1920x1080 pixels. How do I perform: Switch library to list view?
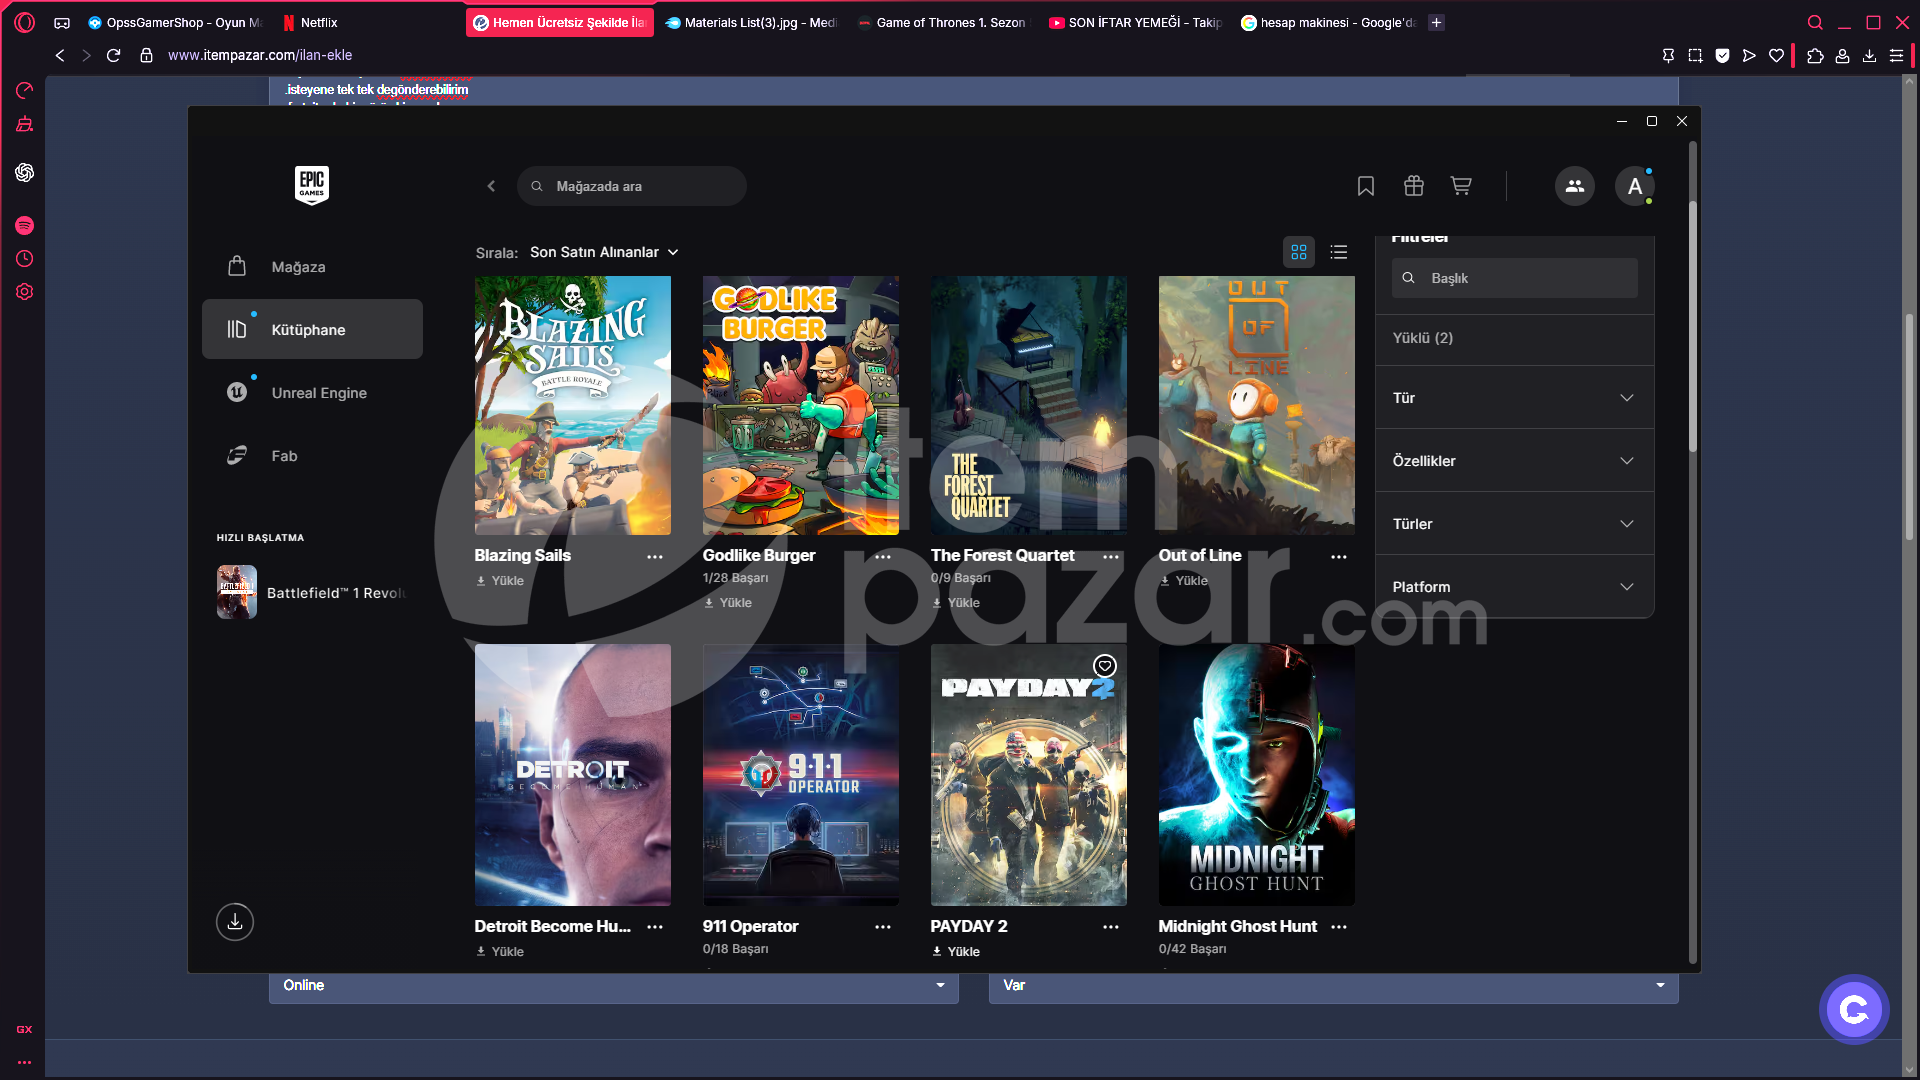point(1339,252)
